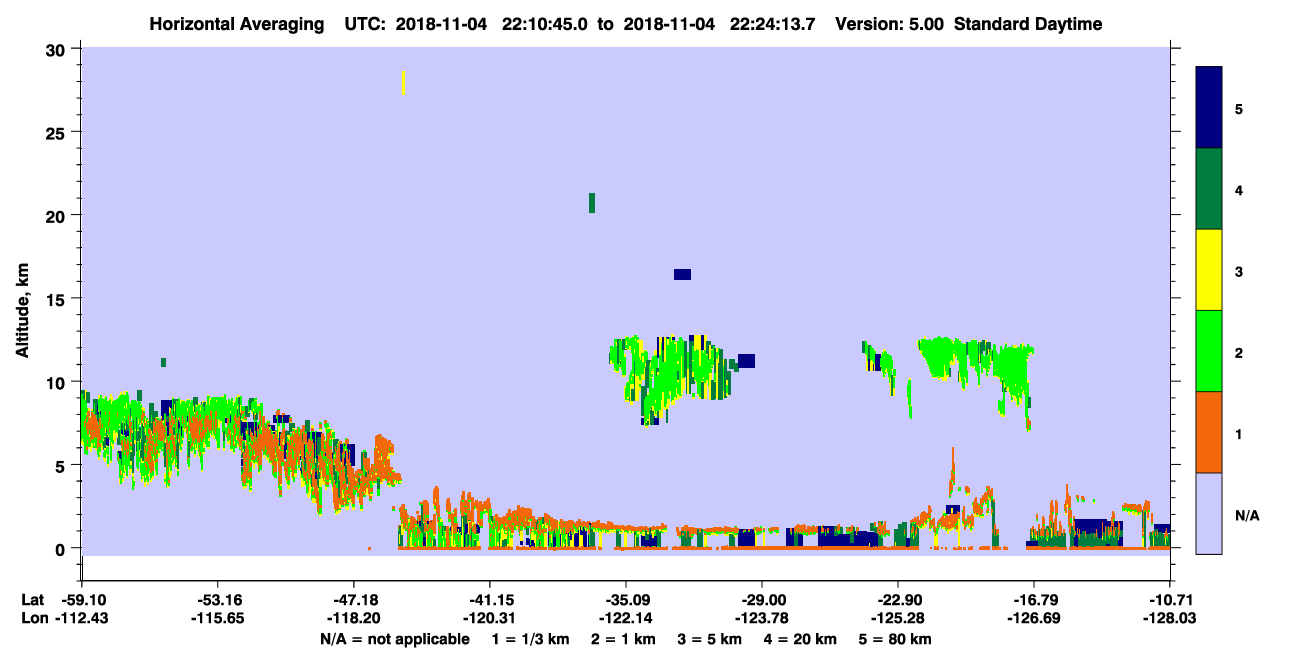This screenshot has height=667, width=1300.
Task: Click latitude value -41.15
Action: point(489,600)
